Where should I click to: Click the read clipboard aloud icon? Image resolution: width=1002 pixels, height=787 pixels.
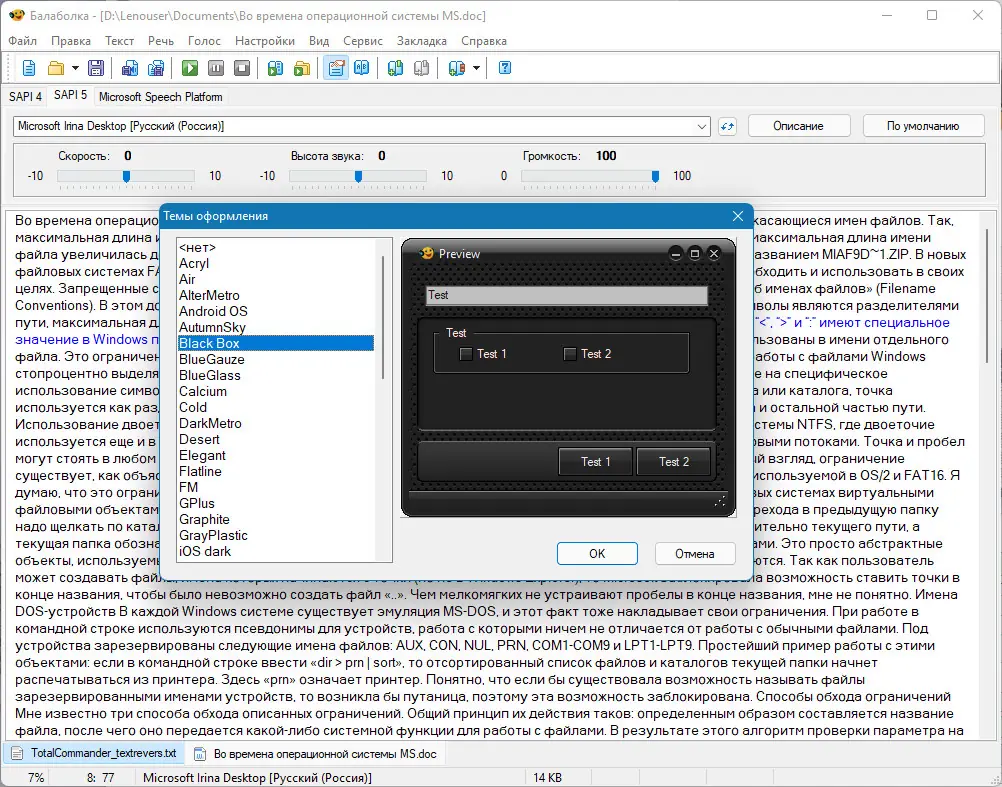275,68
